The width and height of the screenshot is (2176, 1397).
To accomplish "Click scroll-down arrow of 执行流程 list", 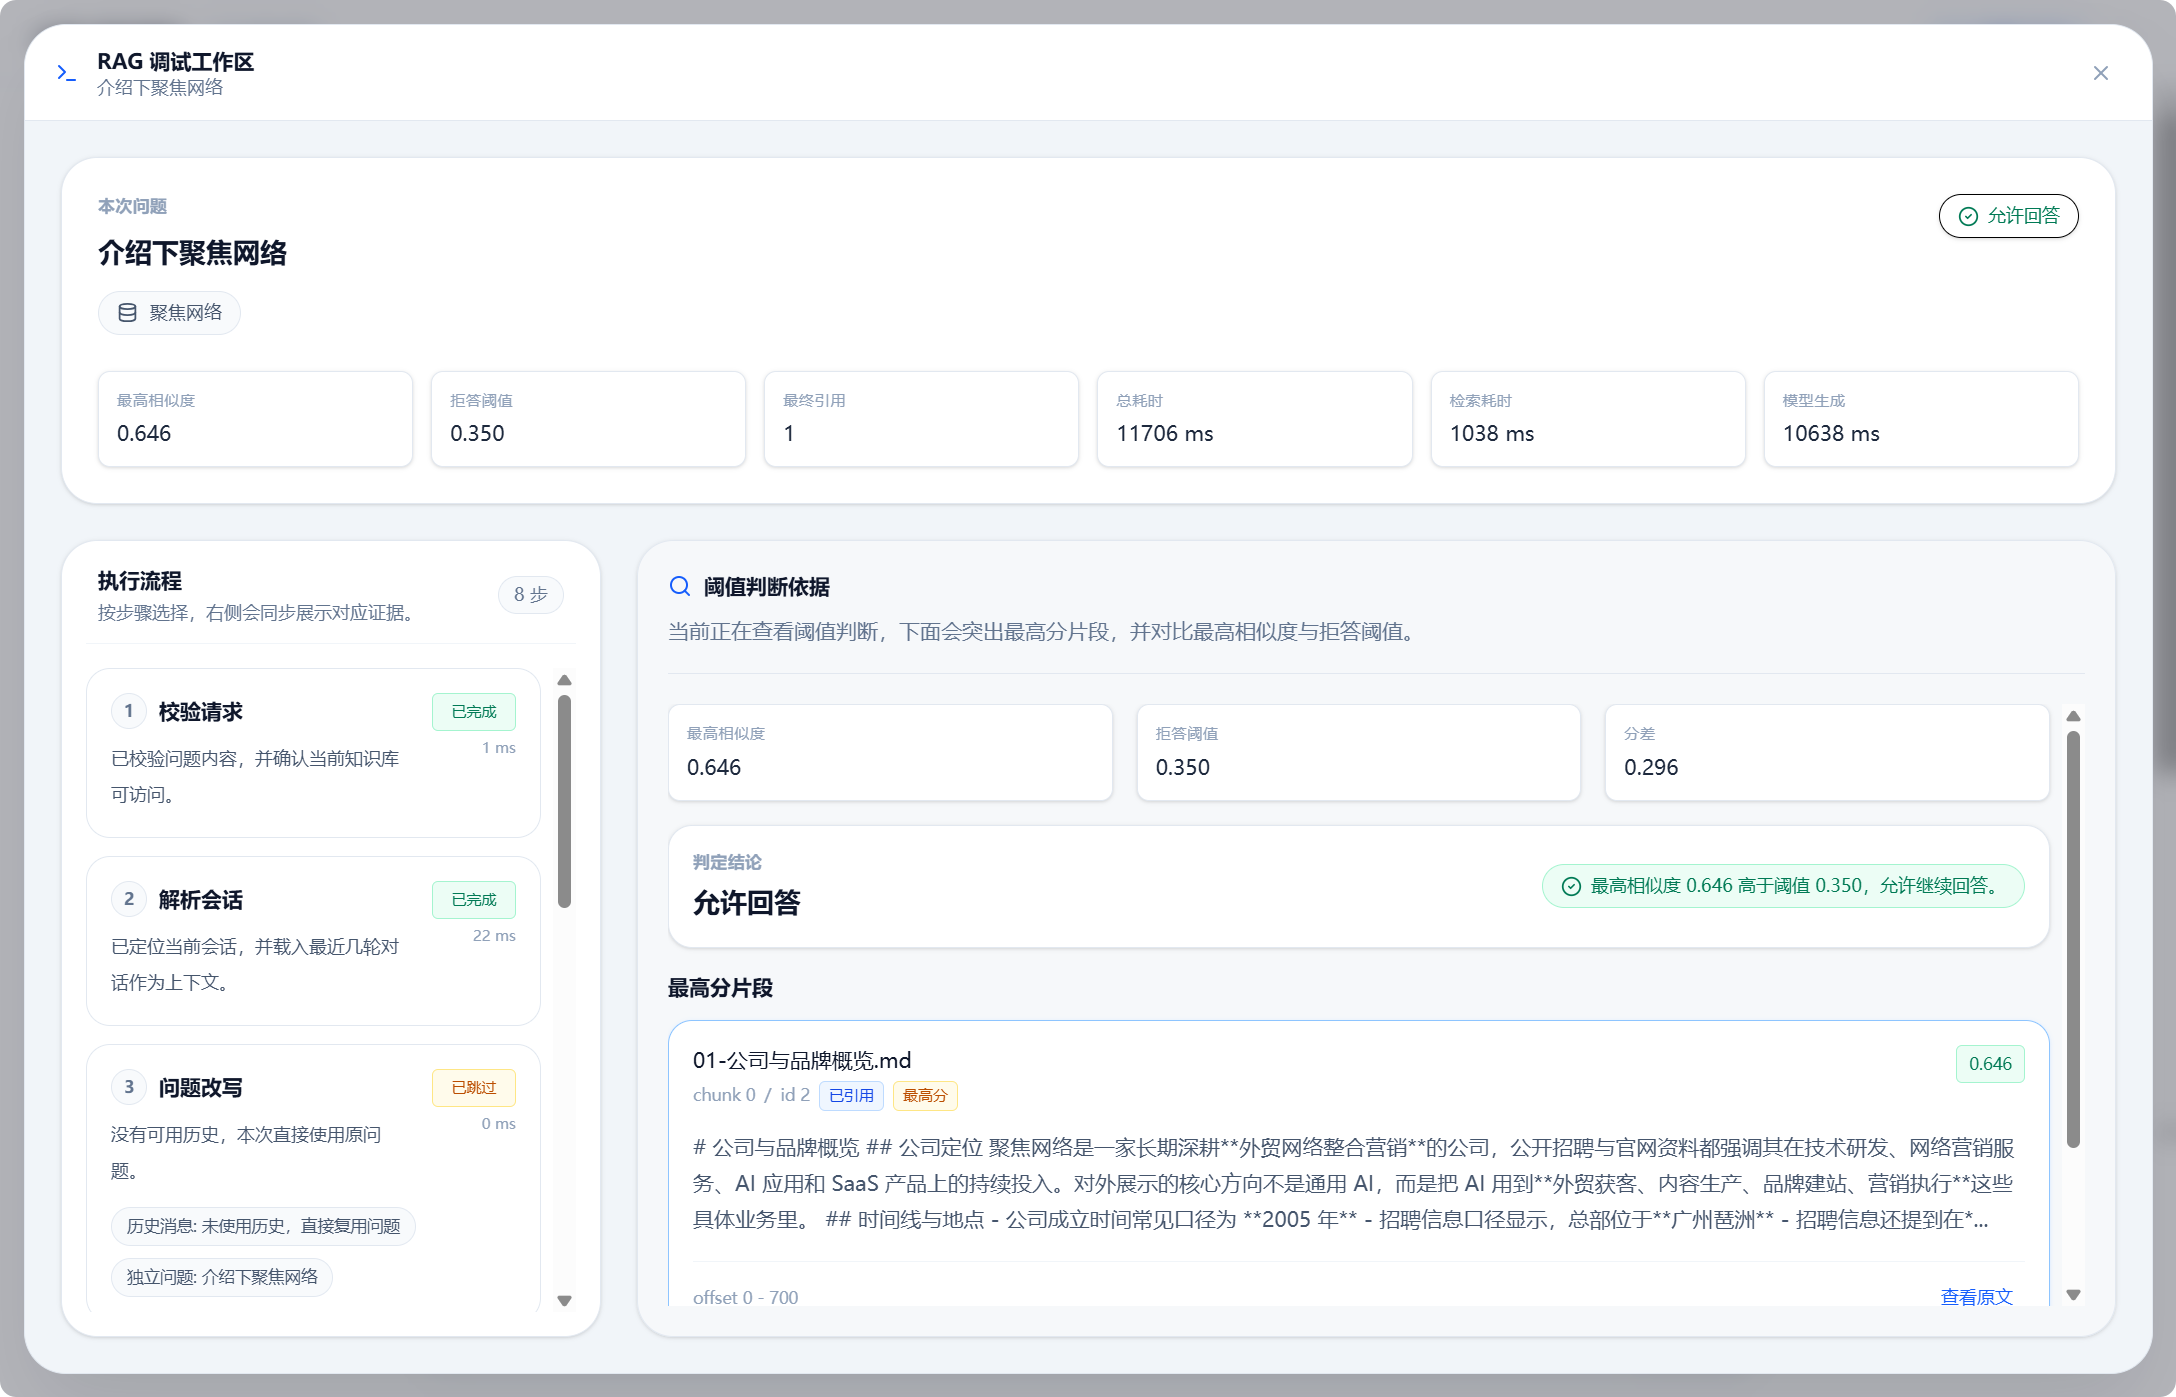I will pyautogui.click(x=564, y=1301).
